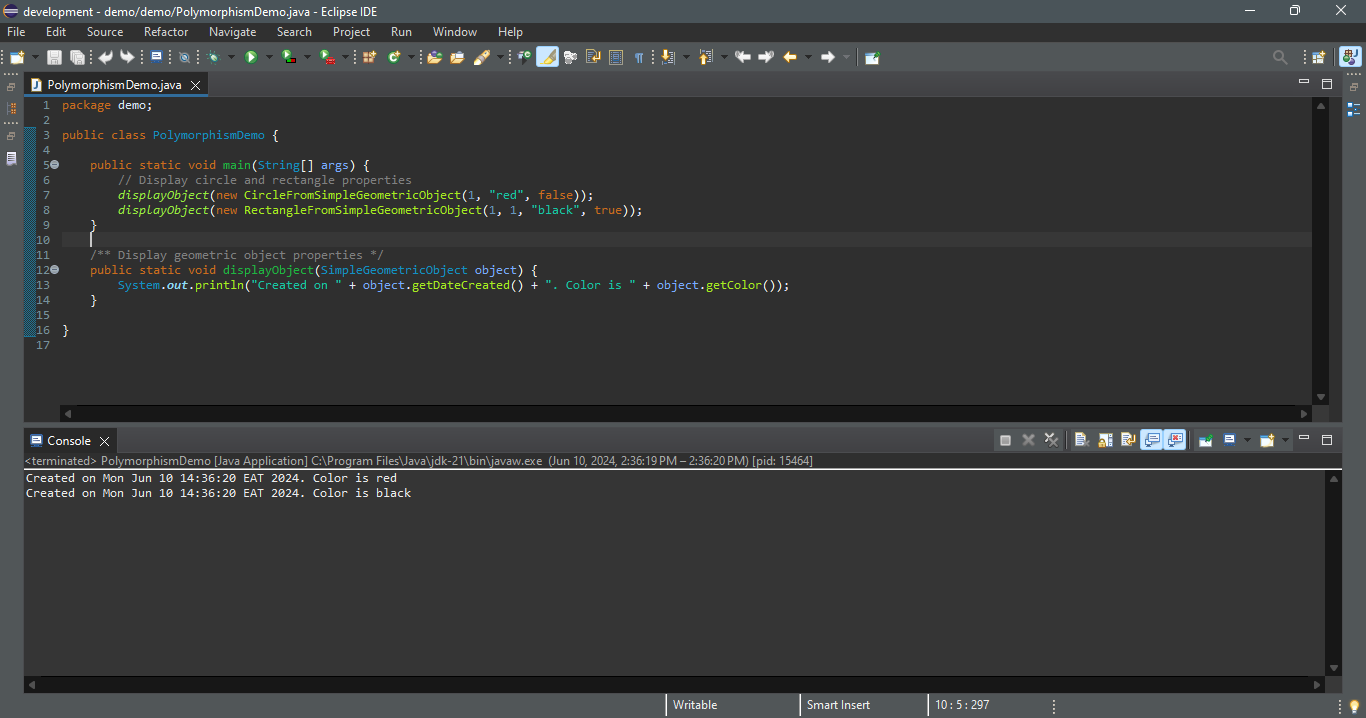
Task: Open the Refactor menu
Action: 165,32
